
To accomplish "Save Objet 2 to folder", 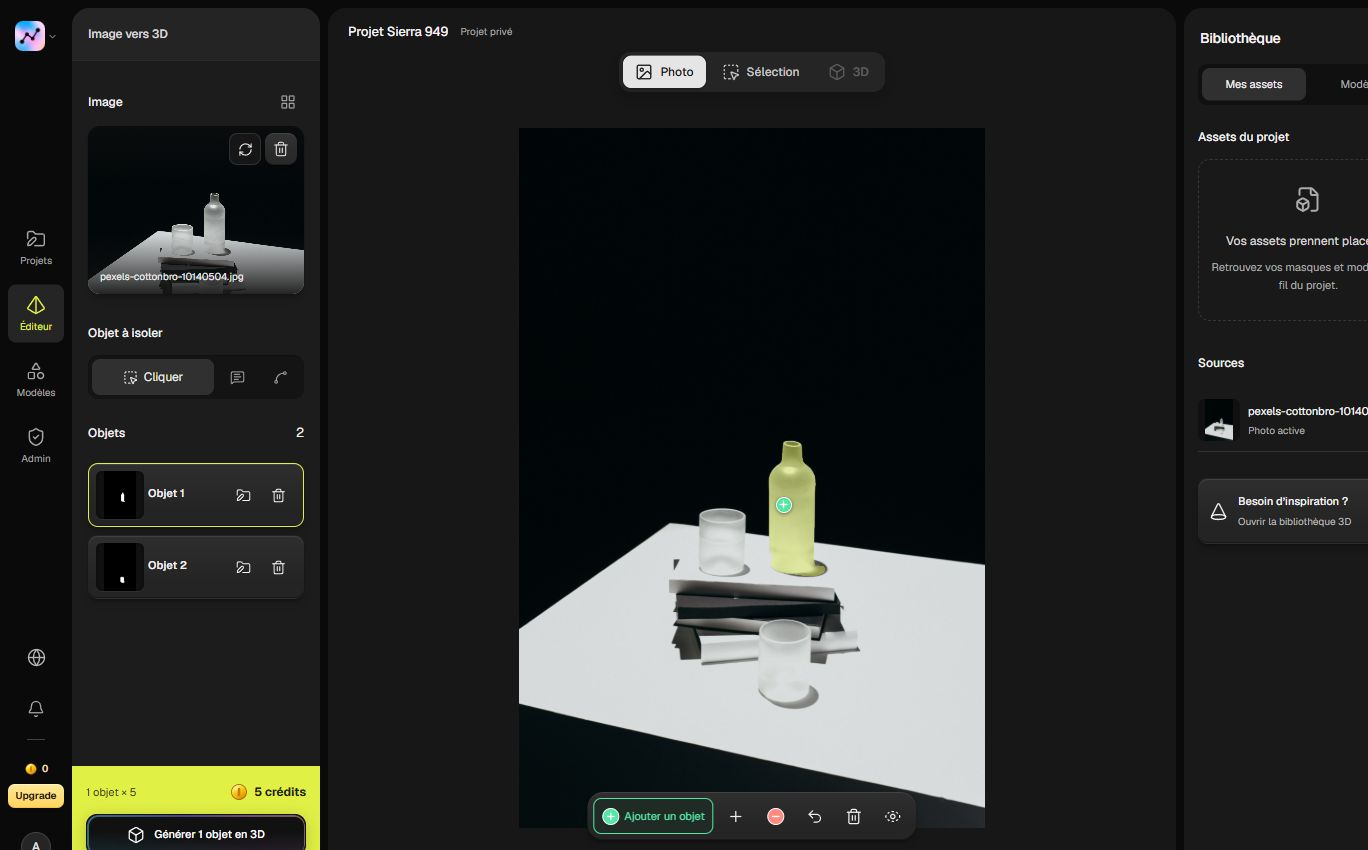I will click(x=243, y=567).
